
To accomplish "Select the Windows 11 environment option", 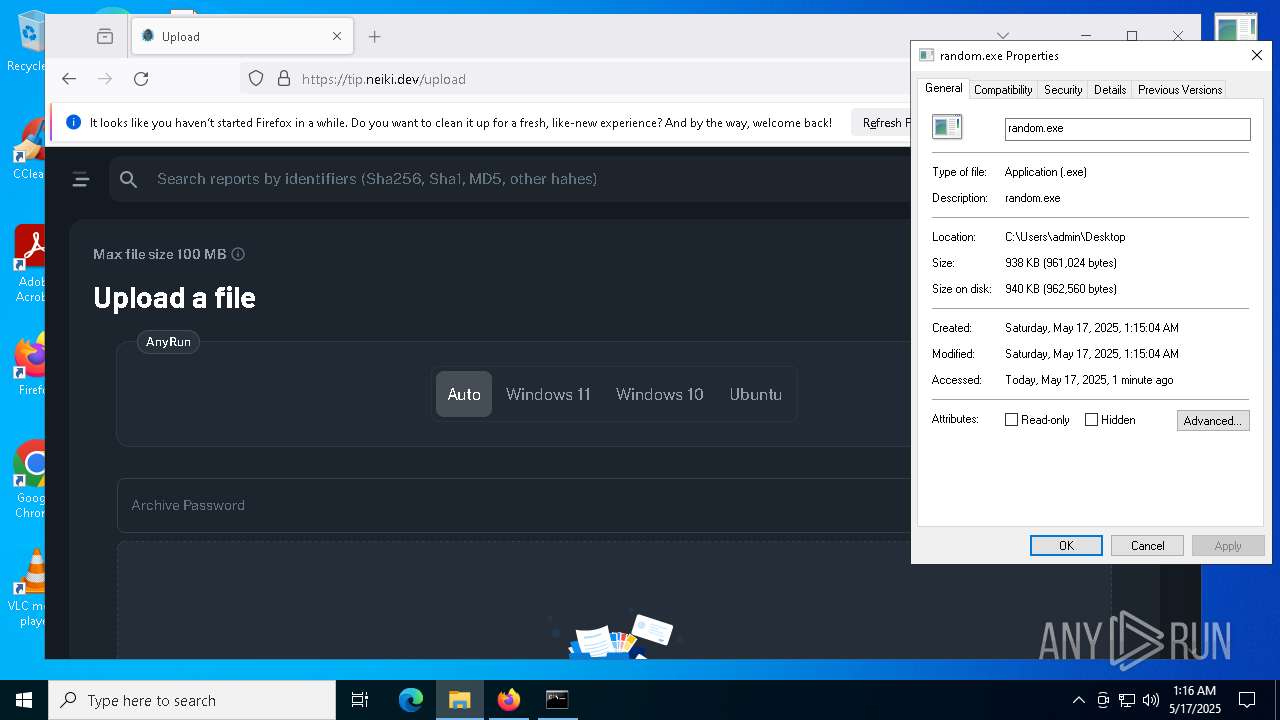I will tap(548, 394).
